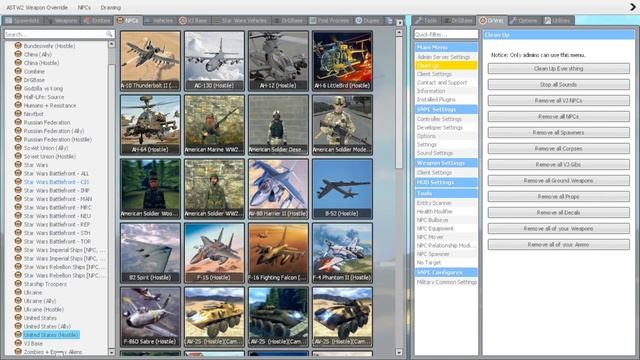640x360 pixels.
Task: Collapse the SNPC Configures section header
Action: (x=446, y=272)
